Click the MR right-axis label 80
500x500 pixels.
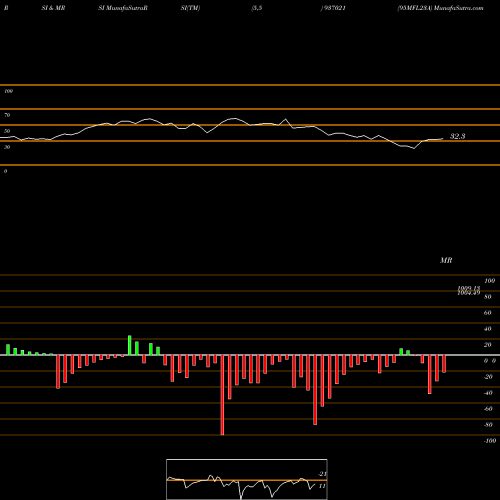[488, 297]
